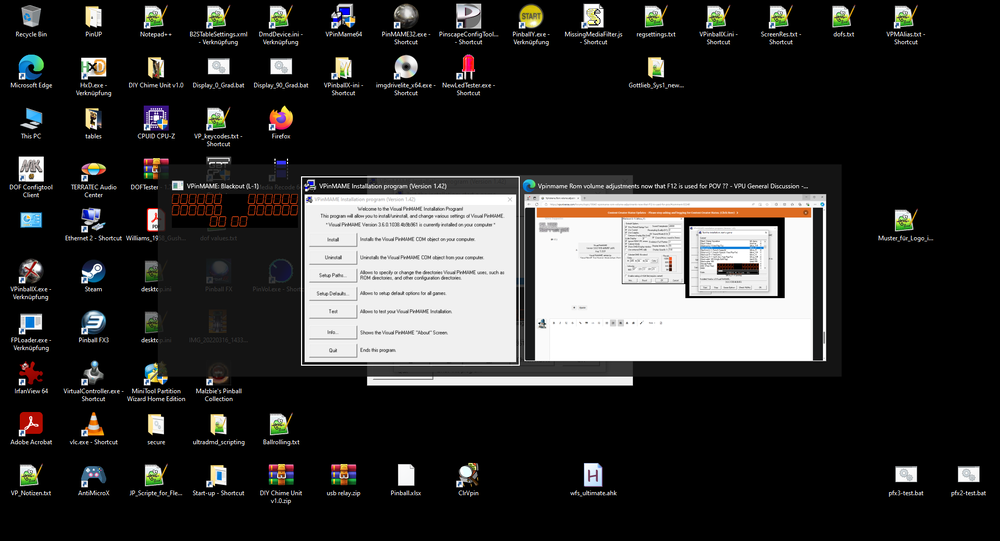Open the ScreenRes.txt shortcut
1000x541 pixels.
[781, 17]
